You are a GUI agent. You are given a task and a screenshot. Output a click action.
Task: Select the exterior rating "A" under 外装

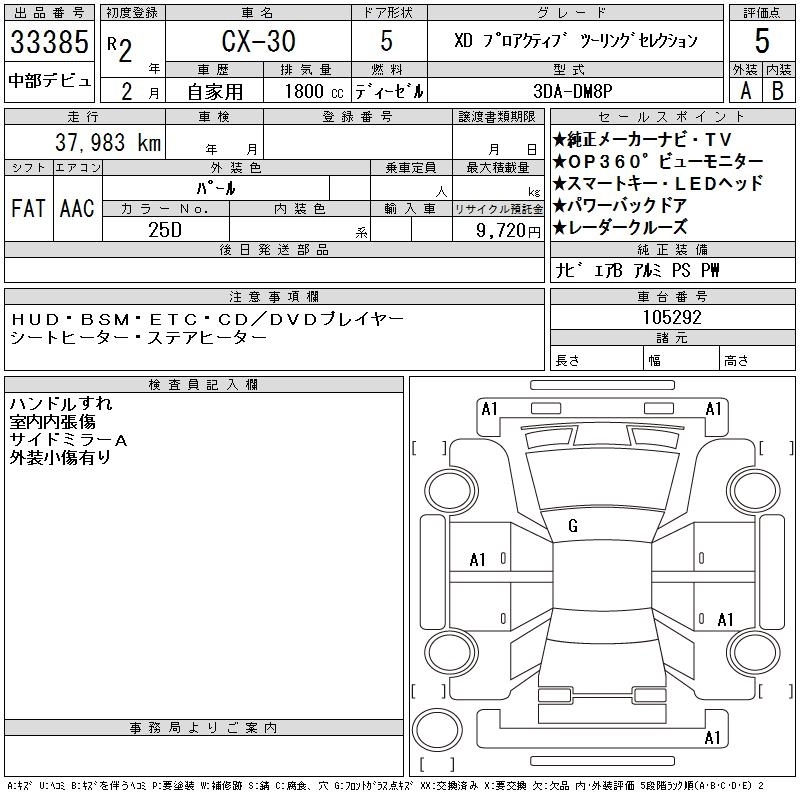pyautogui.click(x=746, y=91)
